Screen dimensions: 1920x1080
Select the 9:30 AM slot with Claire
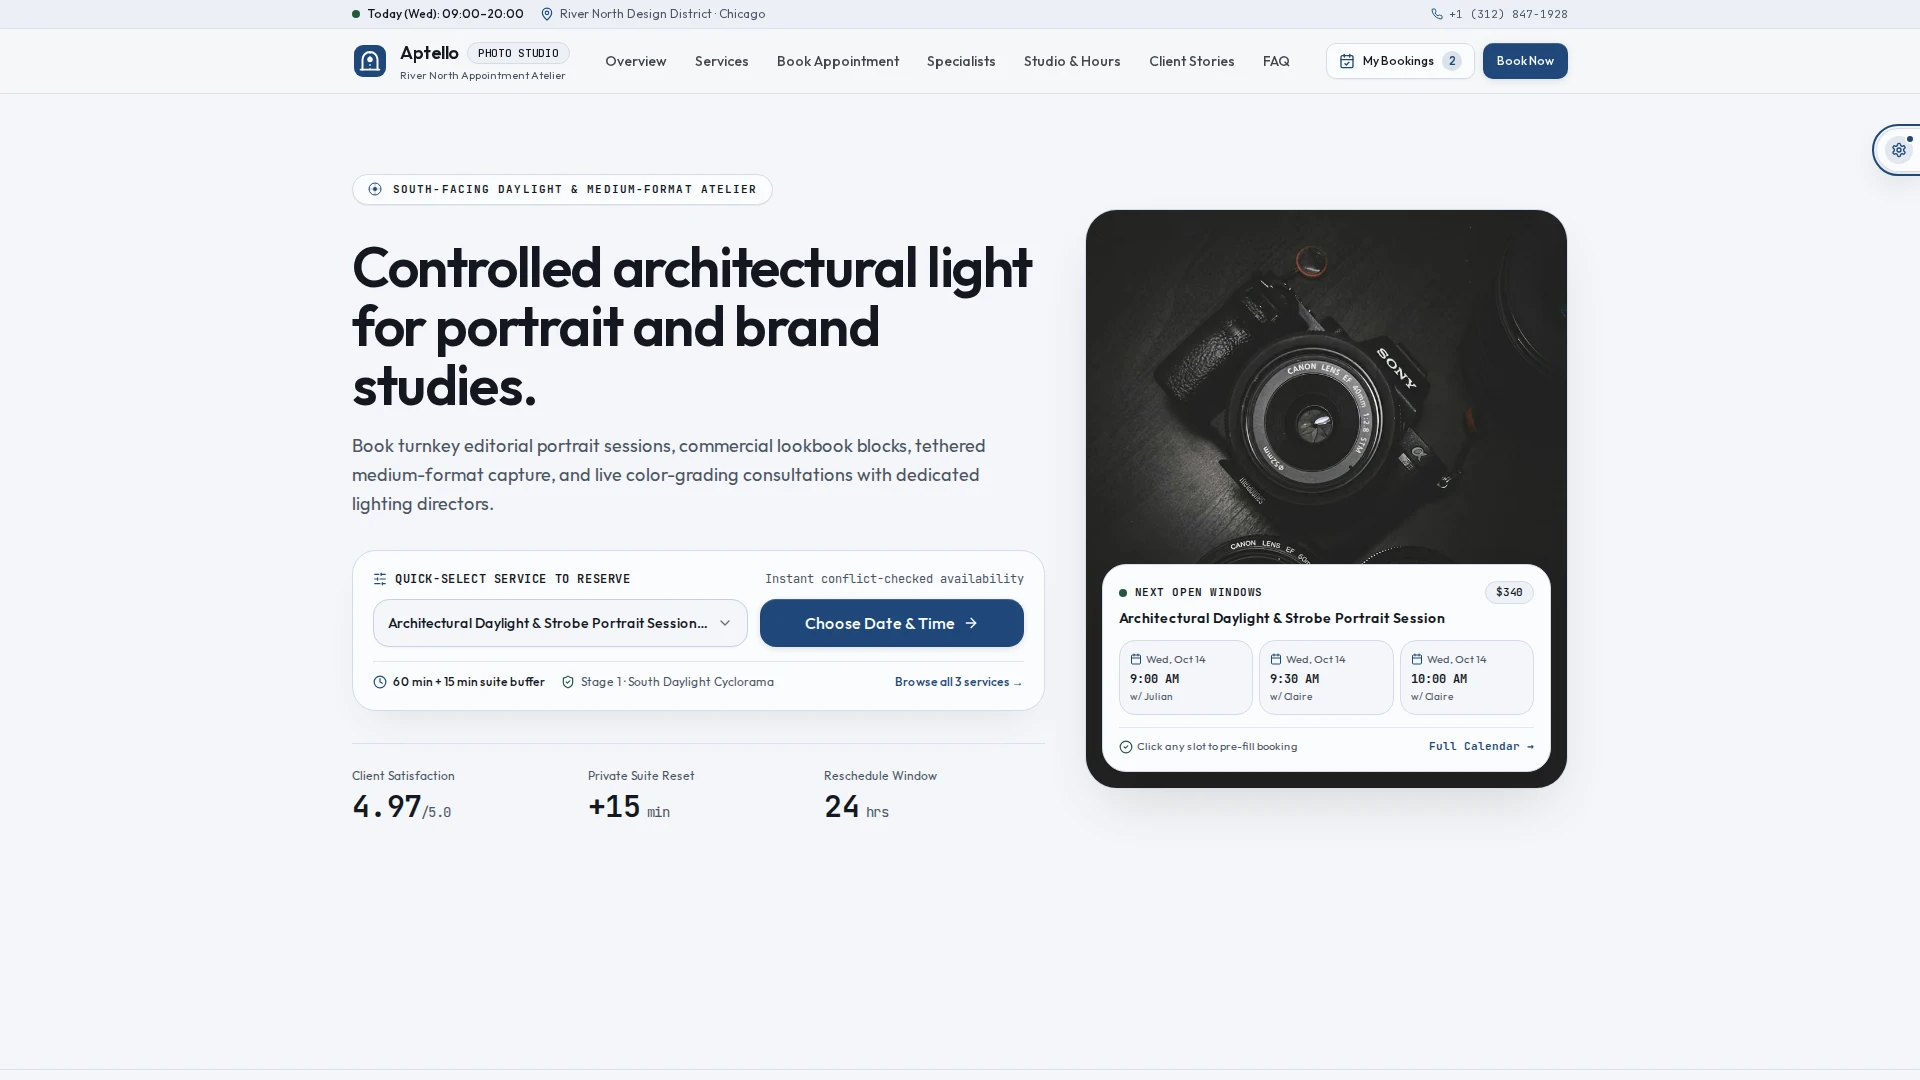click(x=1326, y=677)
